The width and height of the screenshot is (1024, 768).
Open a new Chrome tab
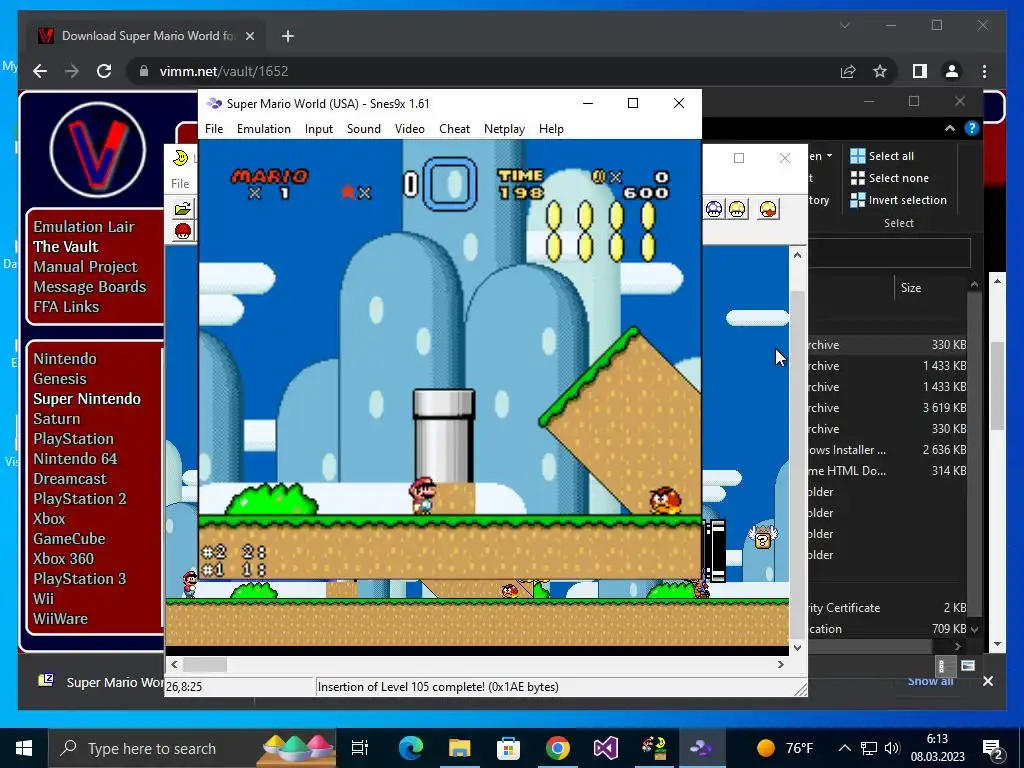pos(287,36)
